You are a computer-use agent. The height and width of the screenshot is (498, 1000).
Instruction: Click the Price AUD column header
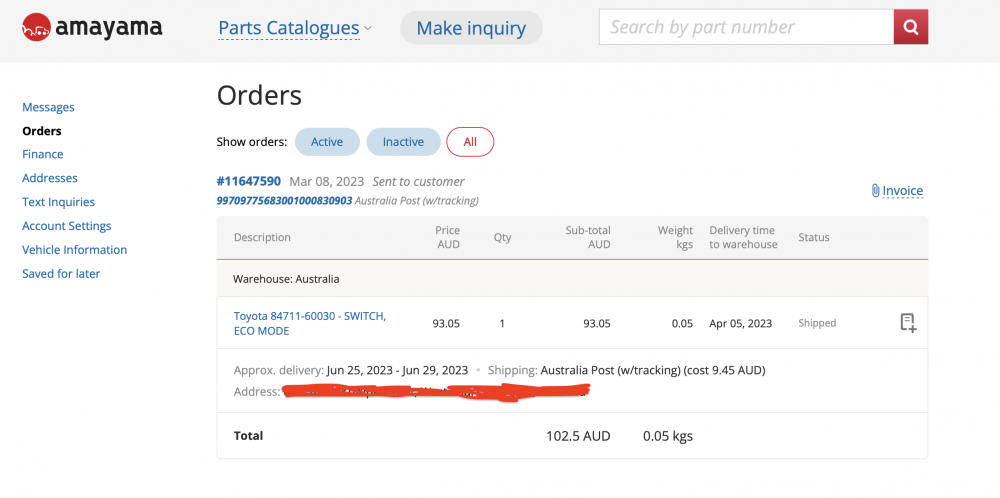tap(448, 237)
